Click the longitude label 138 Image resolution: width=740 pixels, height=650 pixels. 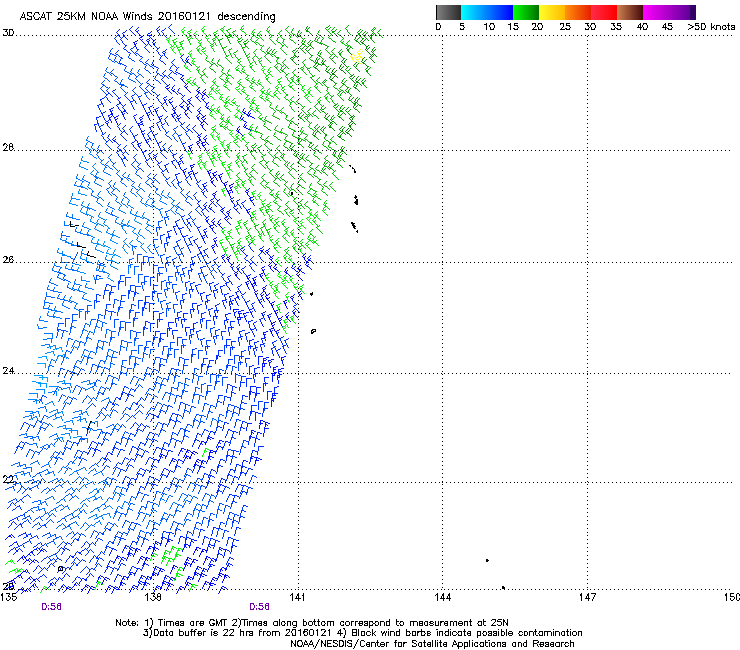(x=153, y=597)
